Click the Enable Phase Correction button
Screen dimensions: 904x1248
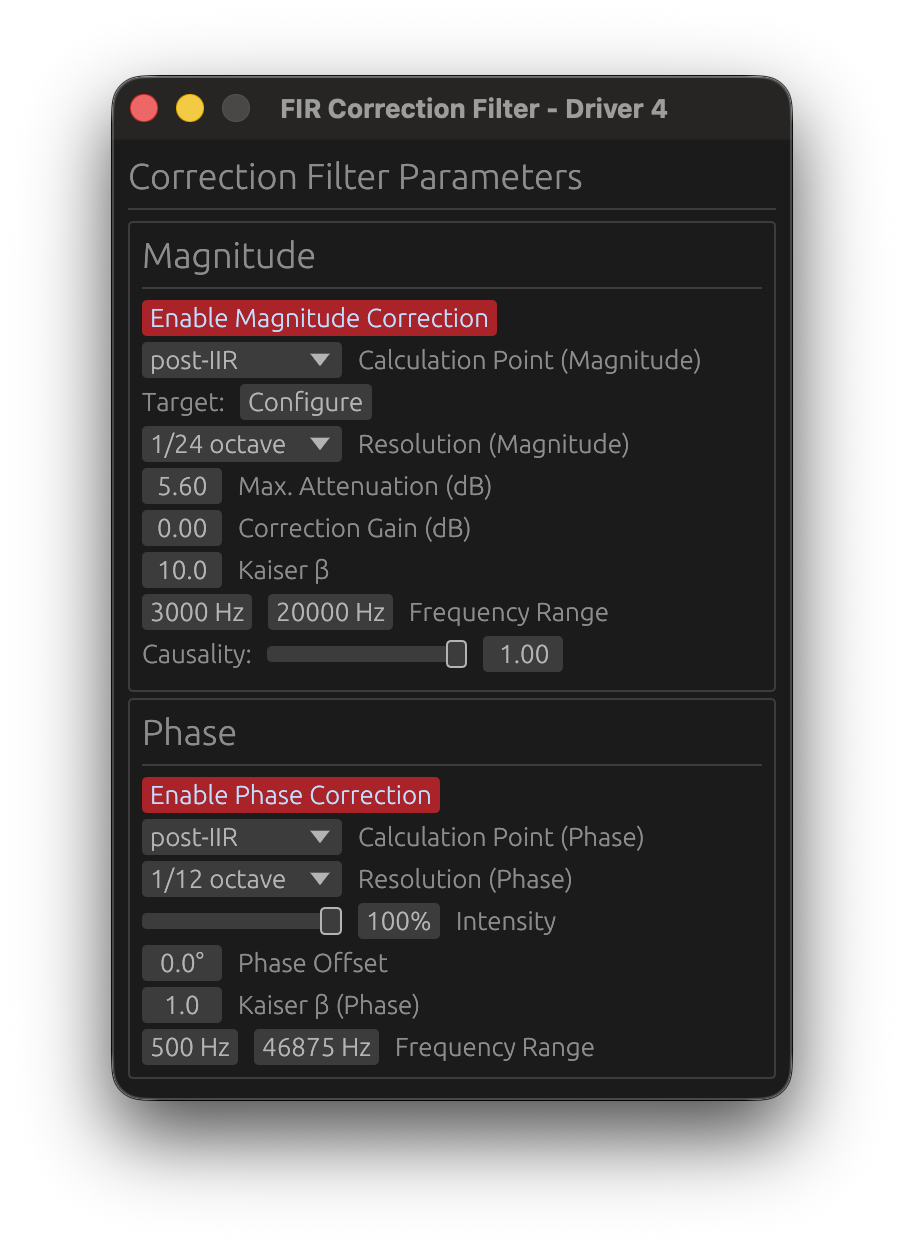[290, 795]
